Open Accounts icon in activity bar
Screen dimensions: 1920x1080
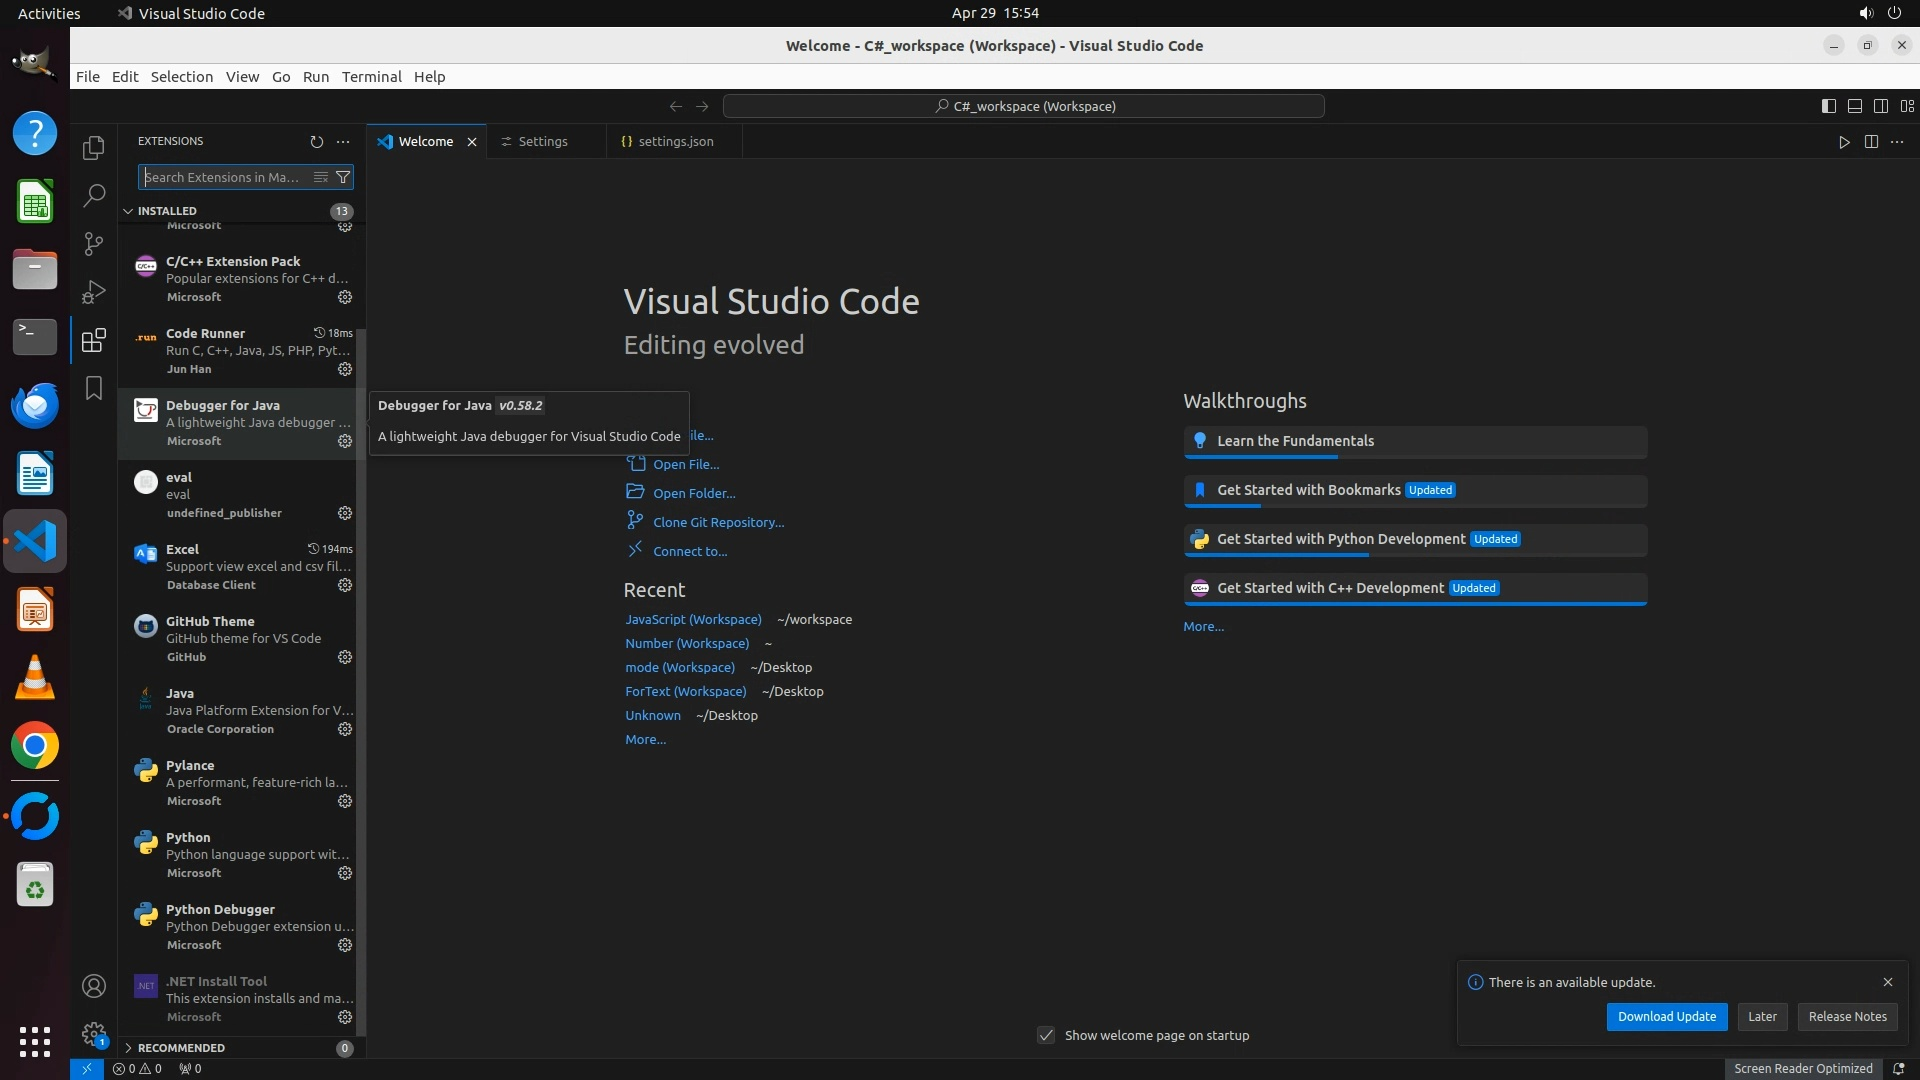(x=94, y=987)
